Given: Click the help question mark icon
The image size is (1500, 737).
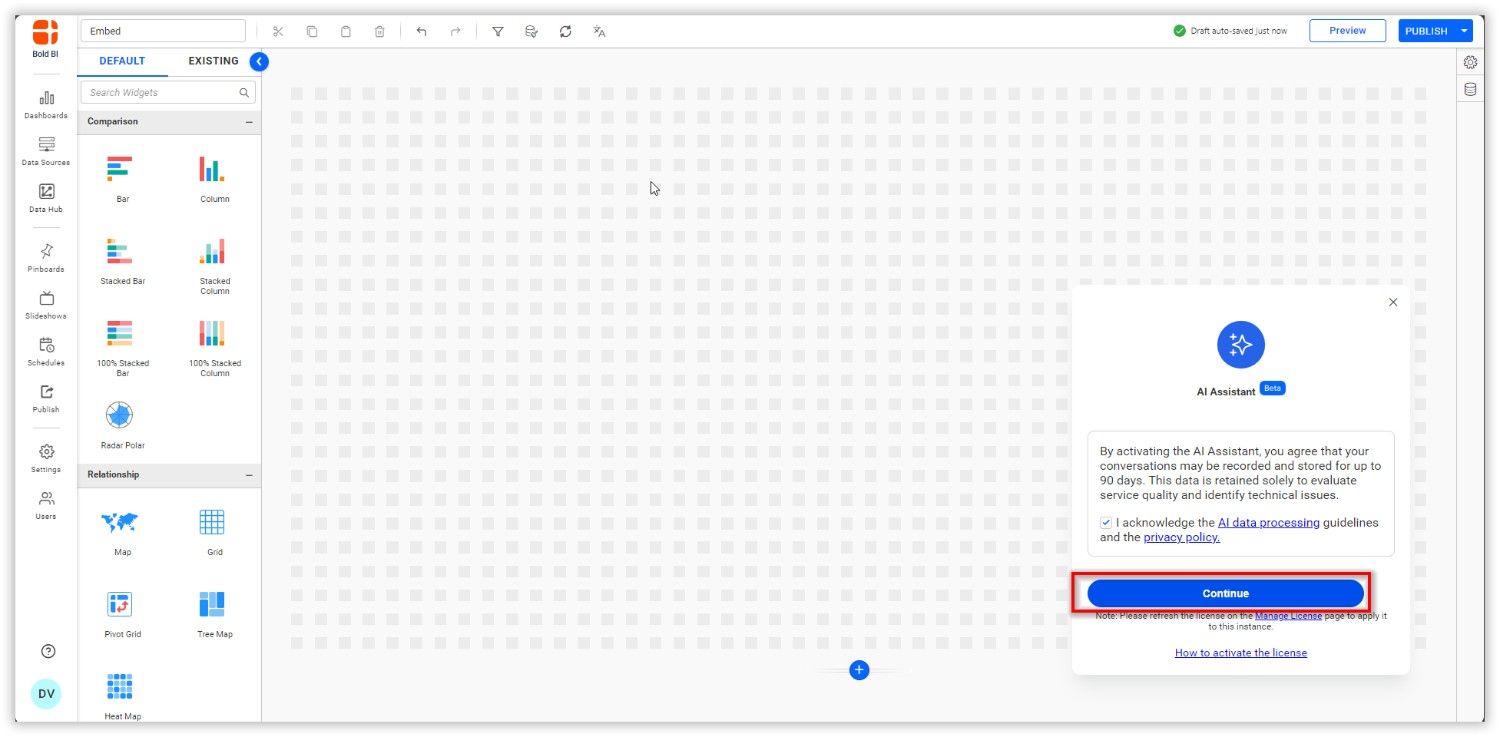Looking at the screenshot, I should (x=48, y=651).
